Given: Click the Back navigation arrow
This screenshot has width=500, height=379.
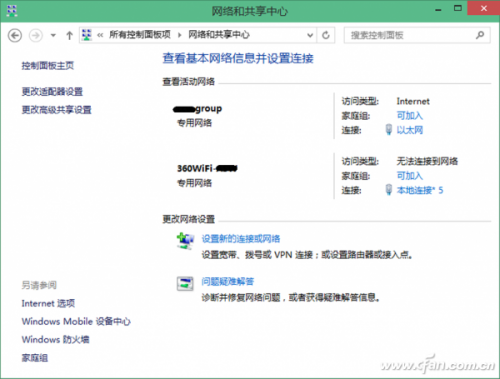Looking at the screenshot, I should pyautogui.click(x=15, y=35).
